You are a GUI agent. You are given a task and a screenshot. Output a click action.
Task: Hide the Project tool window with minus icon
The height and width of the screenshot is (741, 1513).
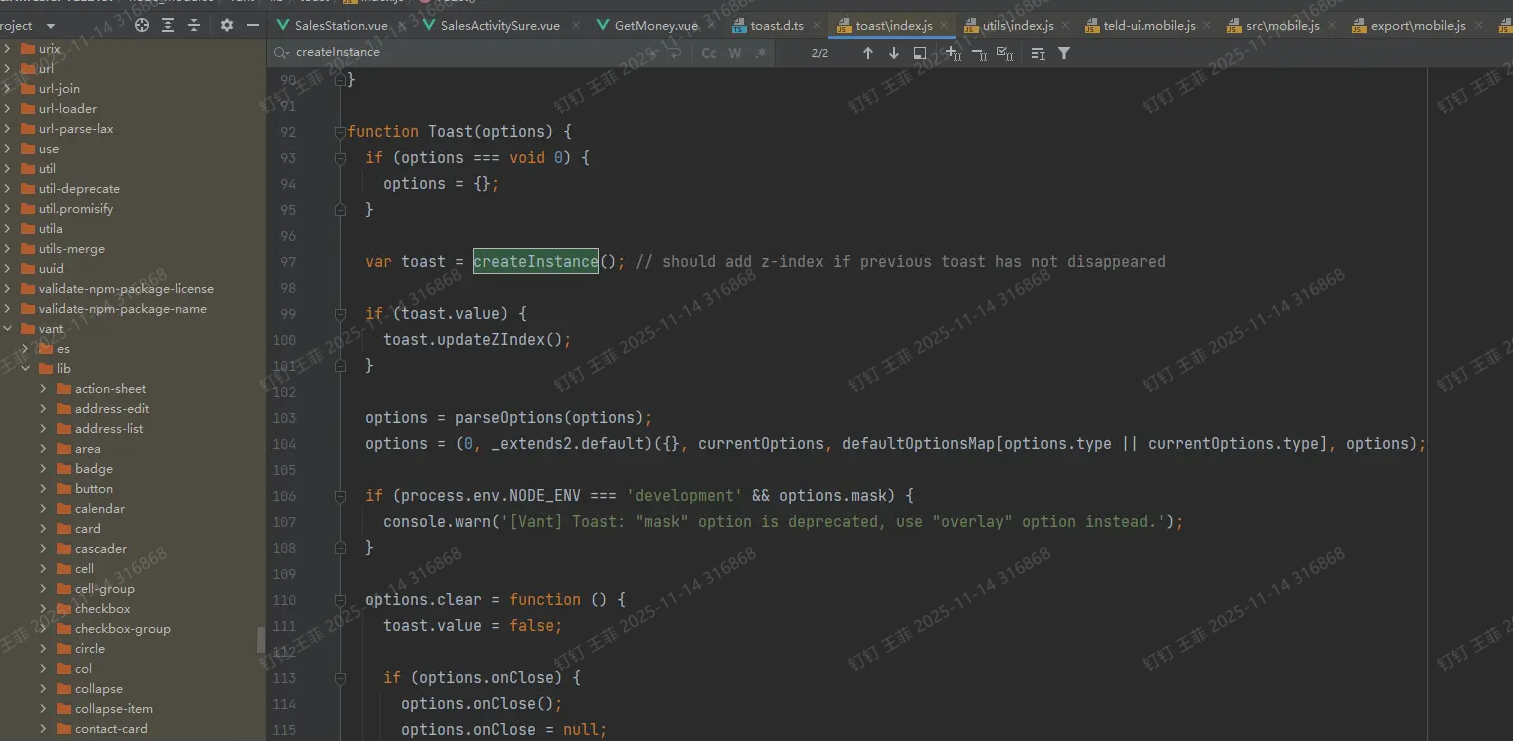(x=252, y=25)
